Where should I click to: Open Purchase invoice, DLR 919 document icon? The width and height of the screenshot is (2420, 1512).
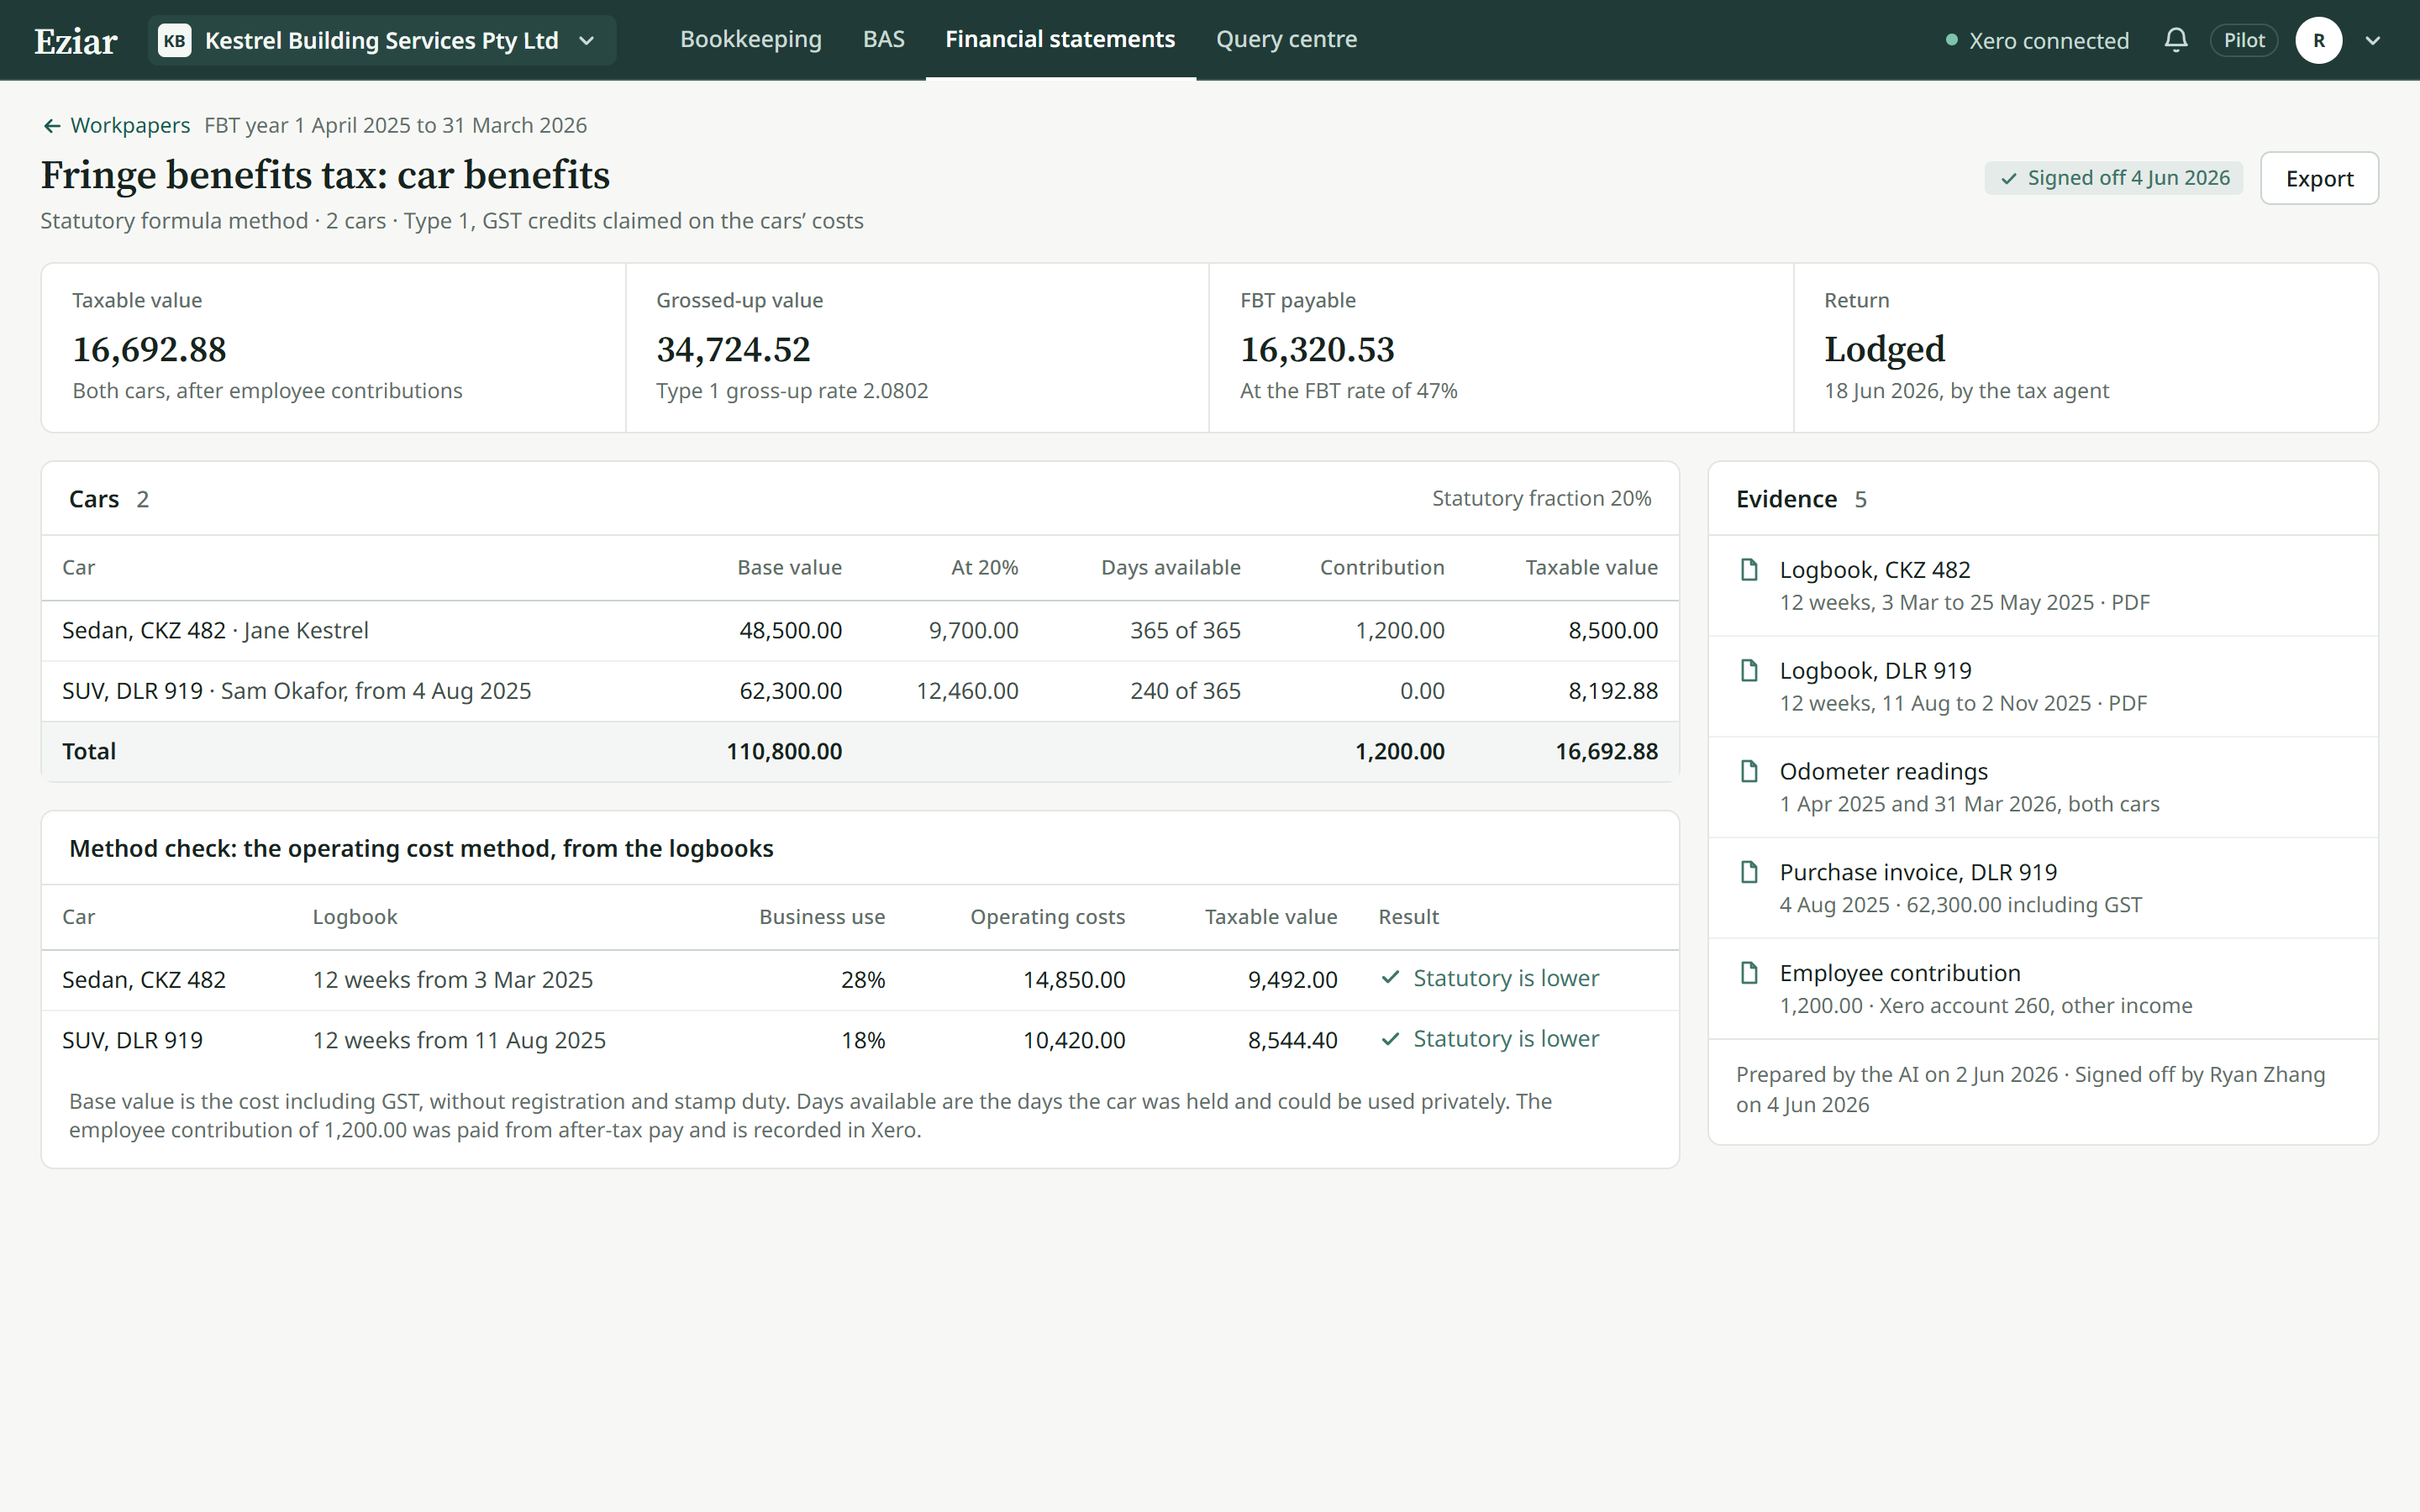1749,872
